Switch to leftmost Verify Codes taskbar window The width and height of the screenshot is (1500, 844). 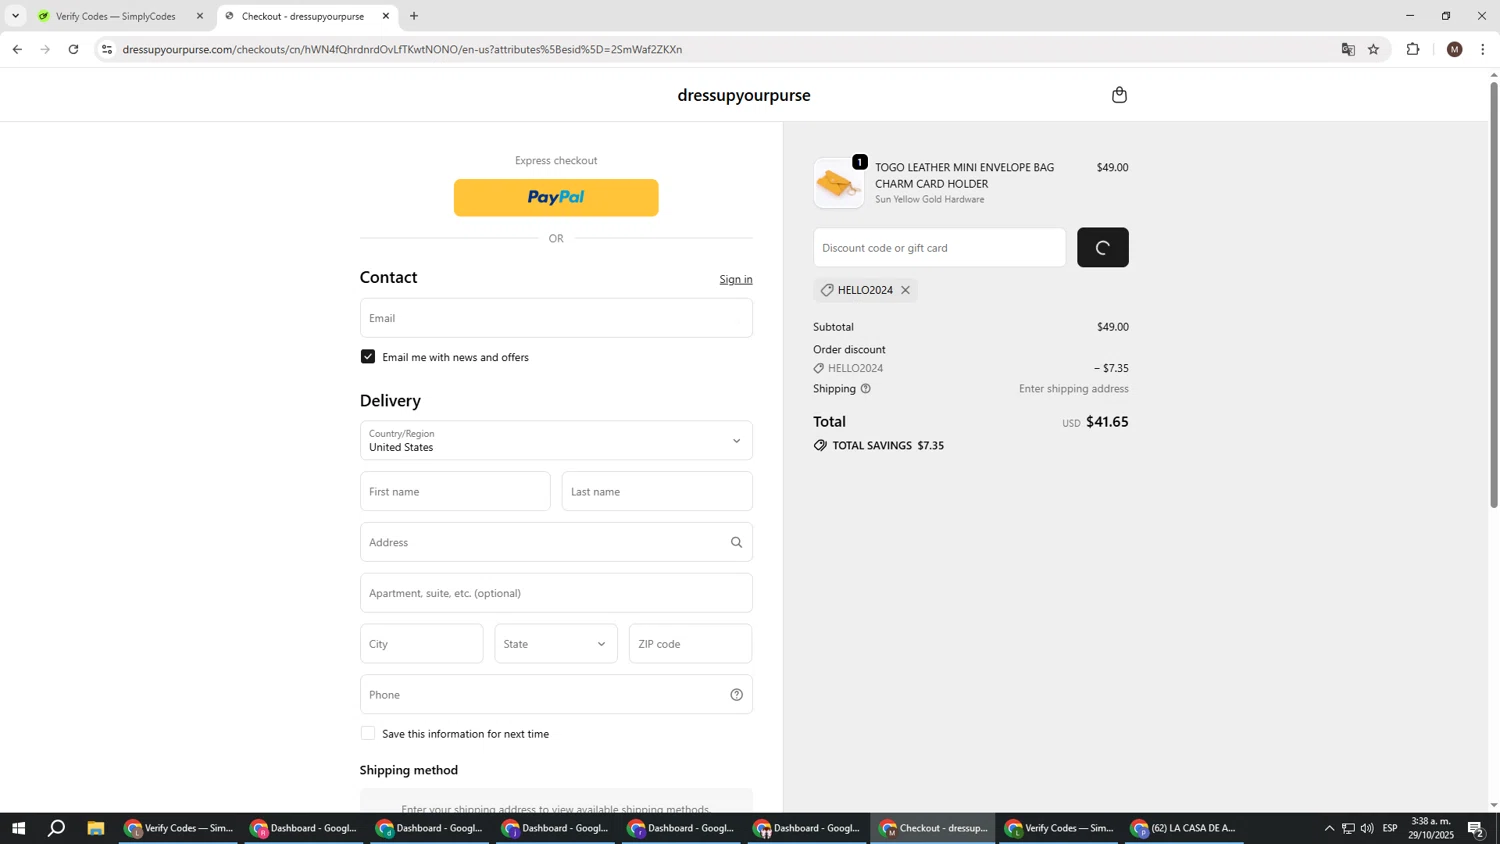click(180, 828)
